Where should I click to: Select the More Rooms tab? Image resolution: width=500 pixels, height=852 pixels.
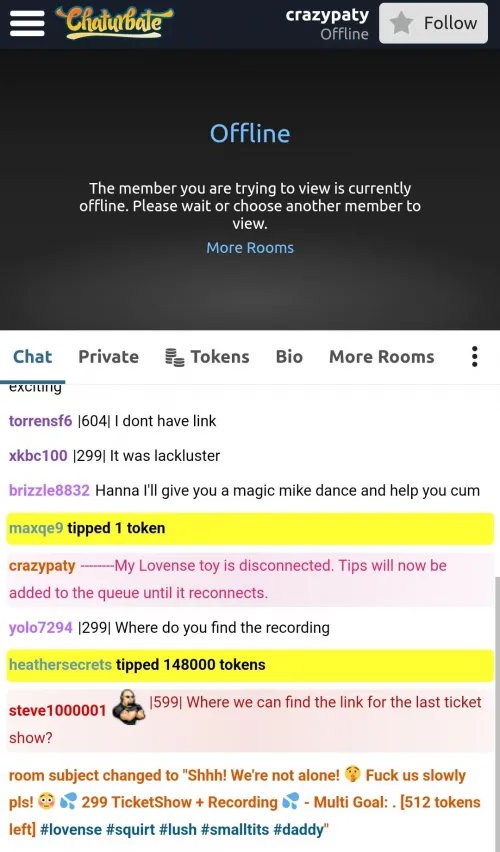coord(382,357)
